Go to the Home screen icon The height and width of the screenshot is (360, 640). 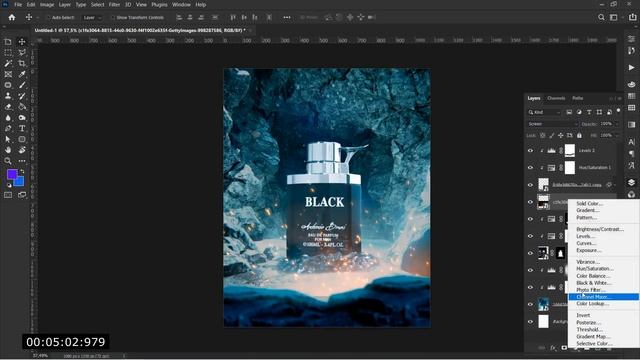coord(12,17)
